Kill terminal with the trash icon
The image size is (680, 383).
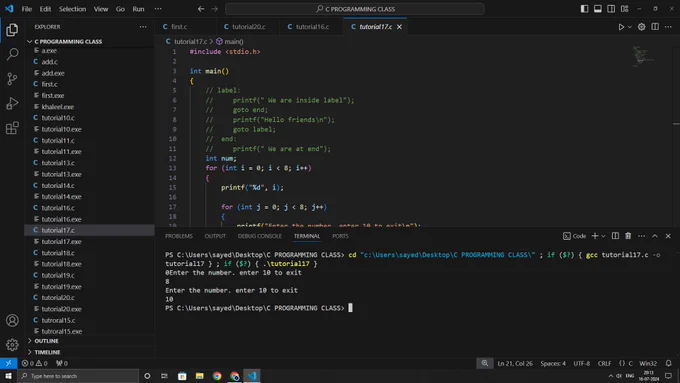tap(628, 236)
